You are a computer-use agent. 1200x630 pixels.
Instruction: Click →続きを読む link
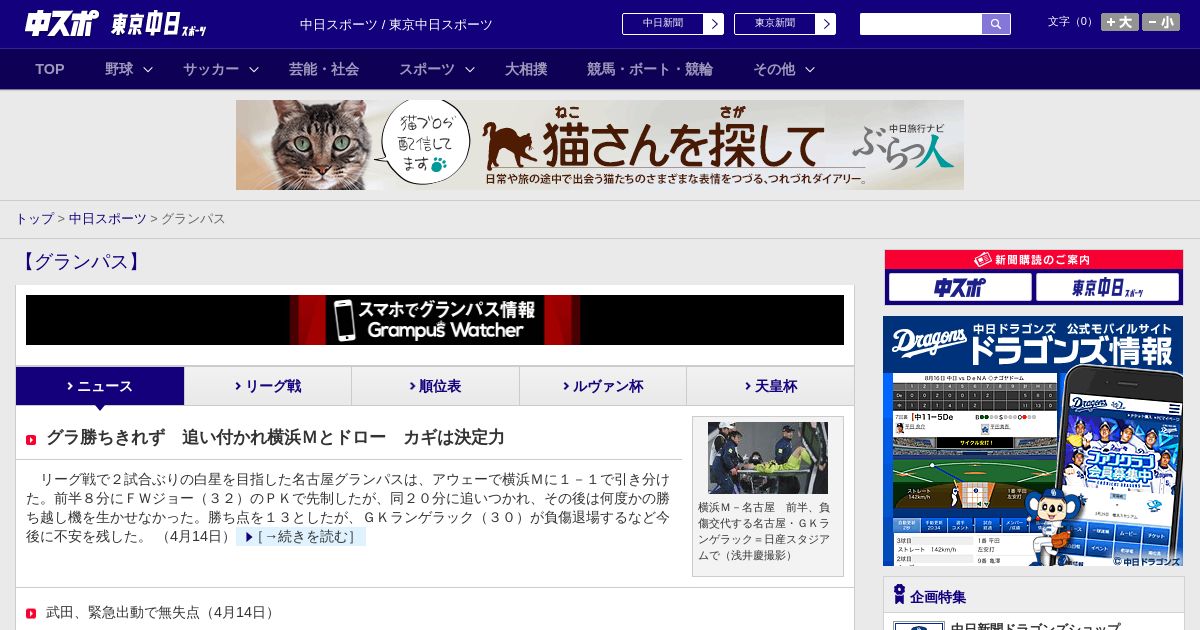301,537
